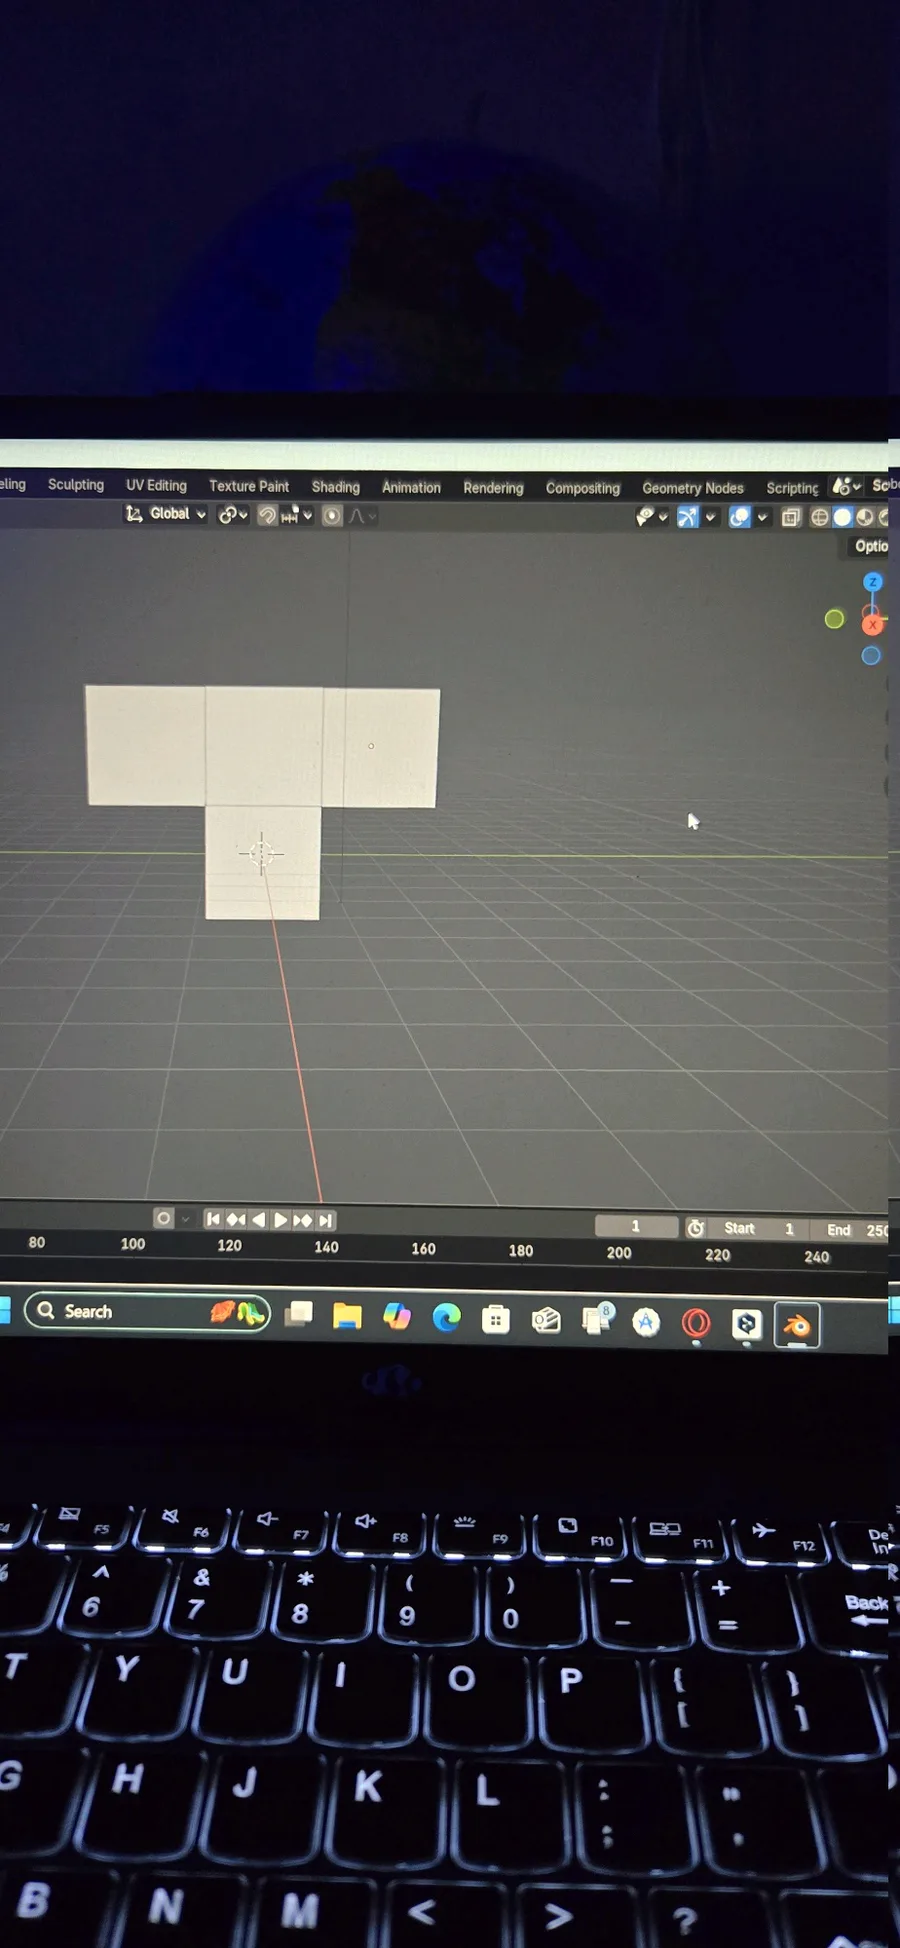This screenshot has height=1948, width=900.
Task: Switch to the Texture Paint workspace
Action: (249, 486)
